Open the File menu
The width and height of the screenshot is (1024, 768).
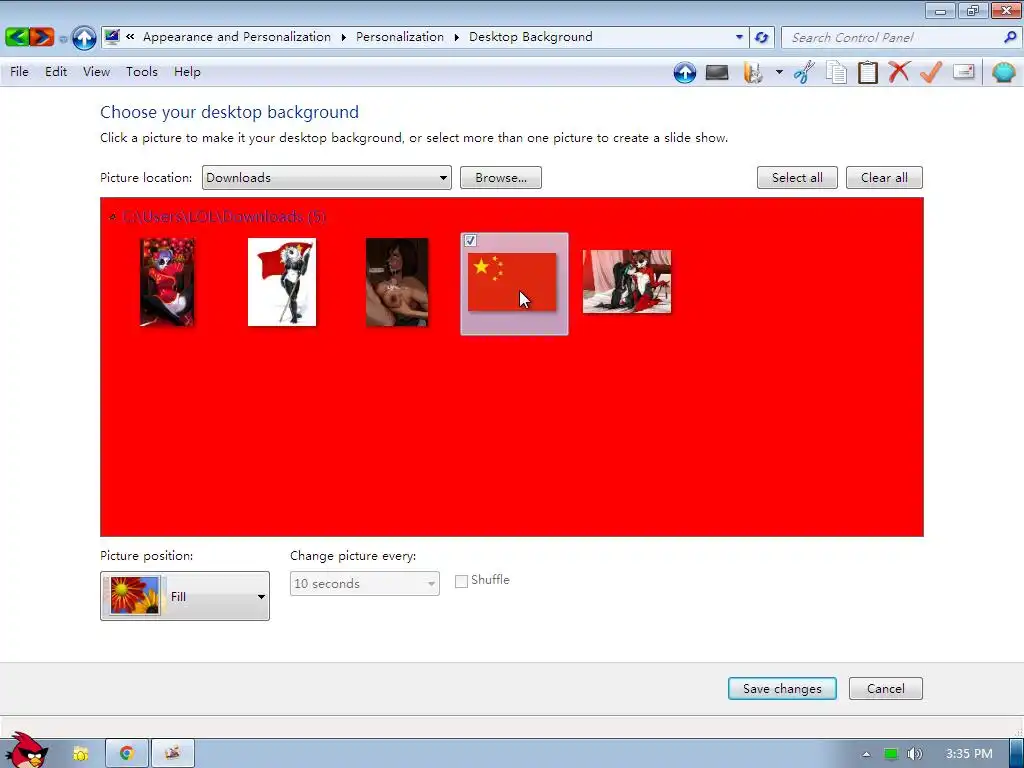pyautogui.click(x=19, y=72)
